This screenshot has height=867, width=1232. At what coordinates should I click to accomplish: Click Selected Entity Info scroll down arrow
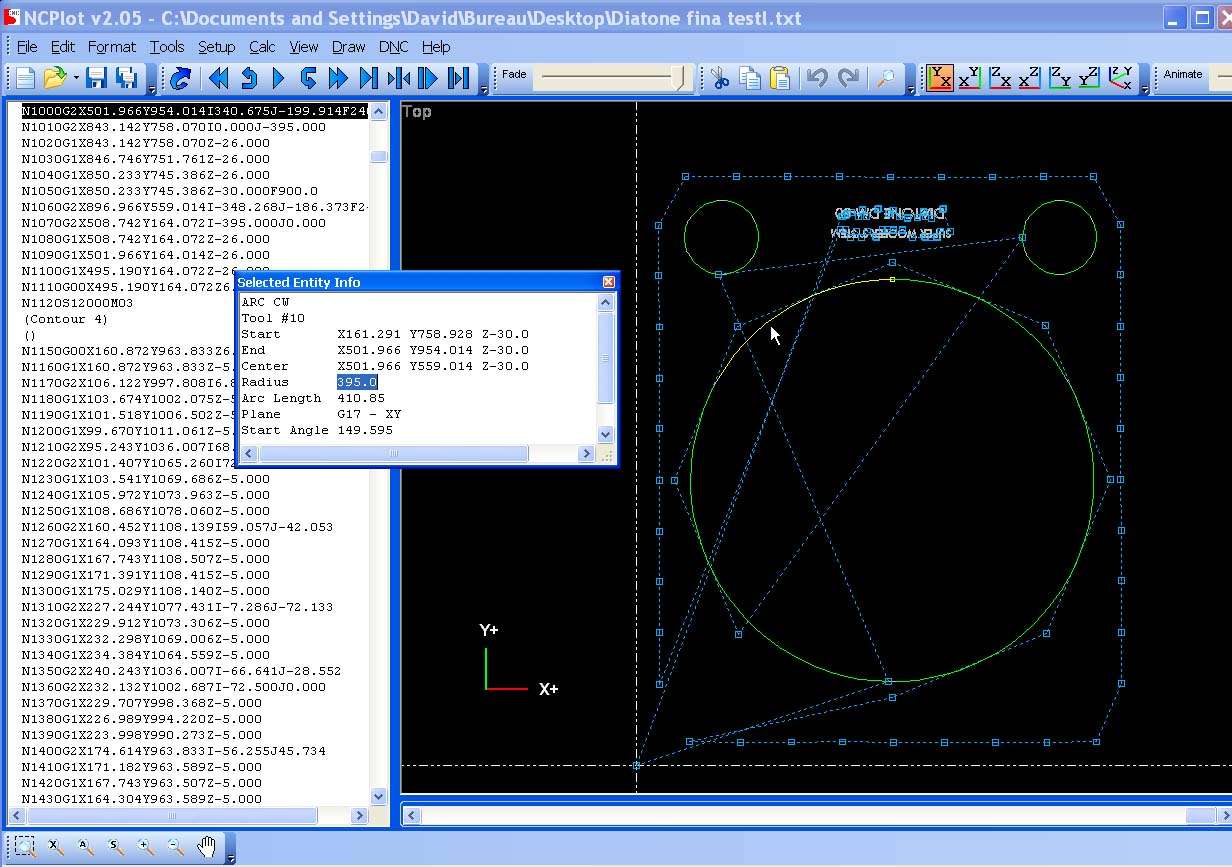coord(605,434)
